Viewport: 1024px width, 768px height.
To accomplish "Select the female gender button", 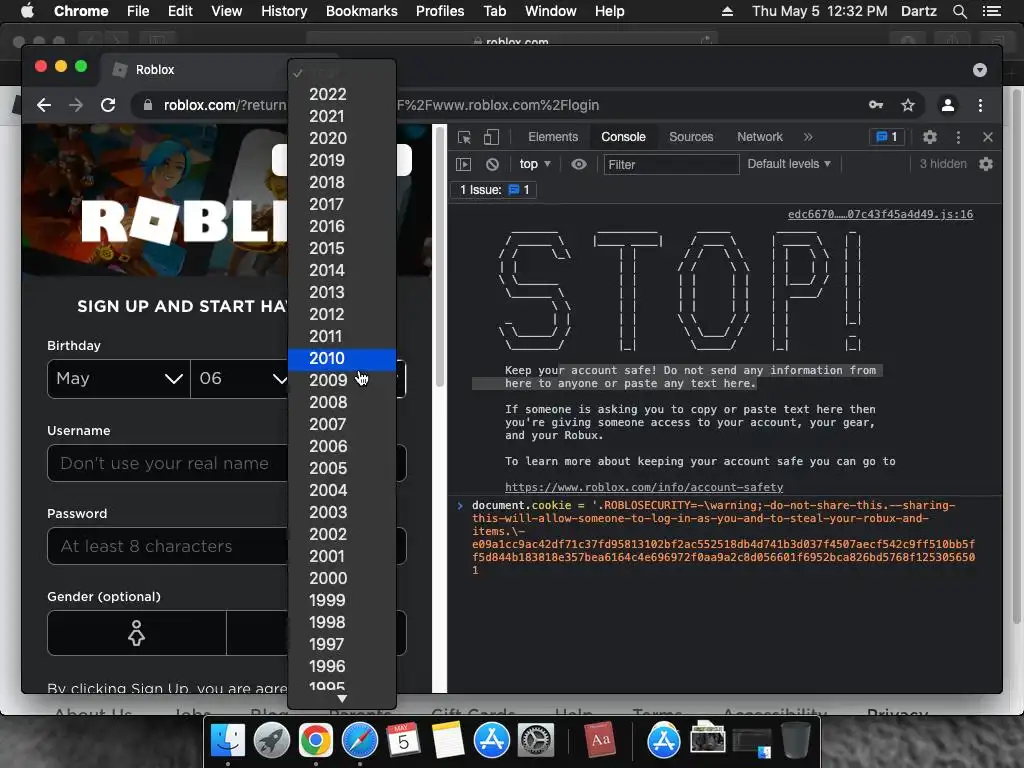I will pyautogui.click(x=136, y=633).
